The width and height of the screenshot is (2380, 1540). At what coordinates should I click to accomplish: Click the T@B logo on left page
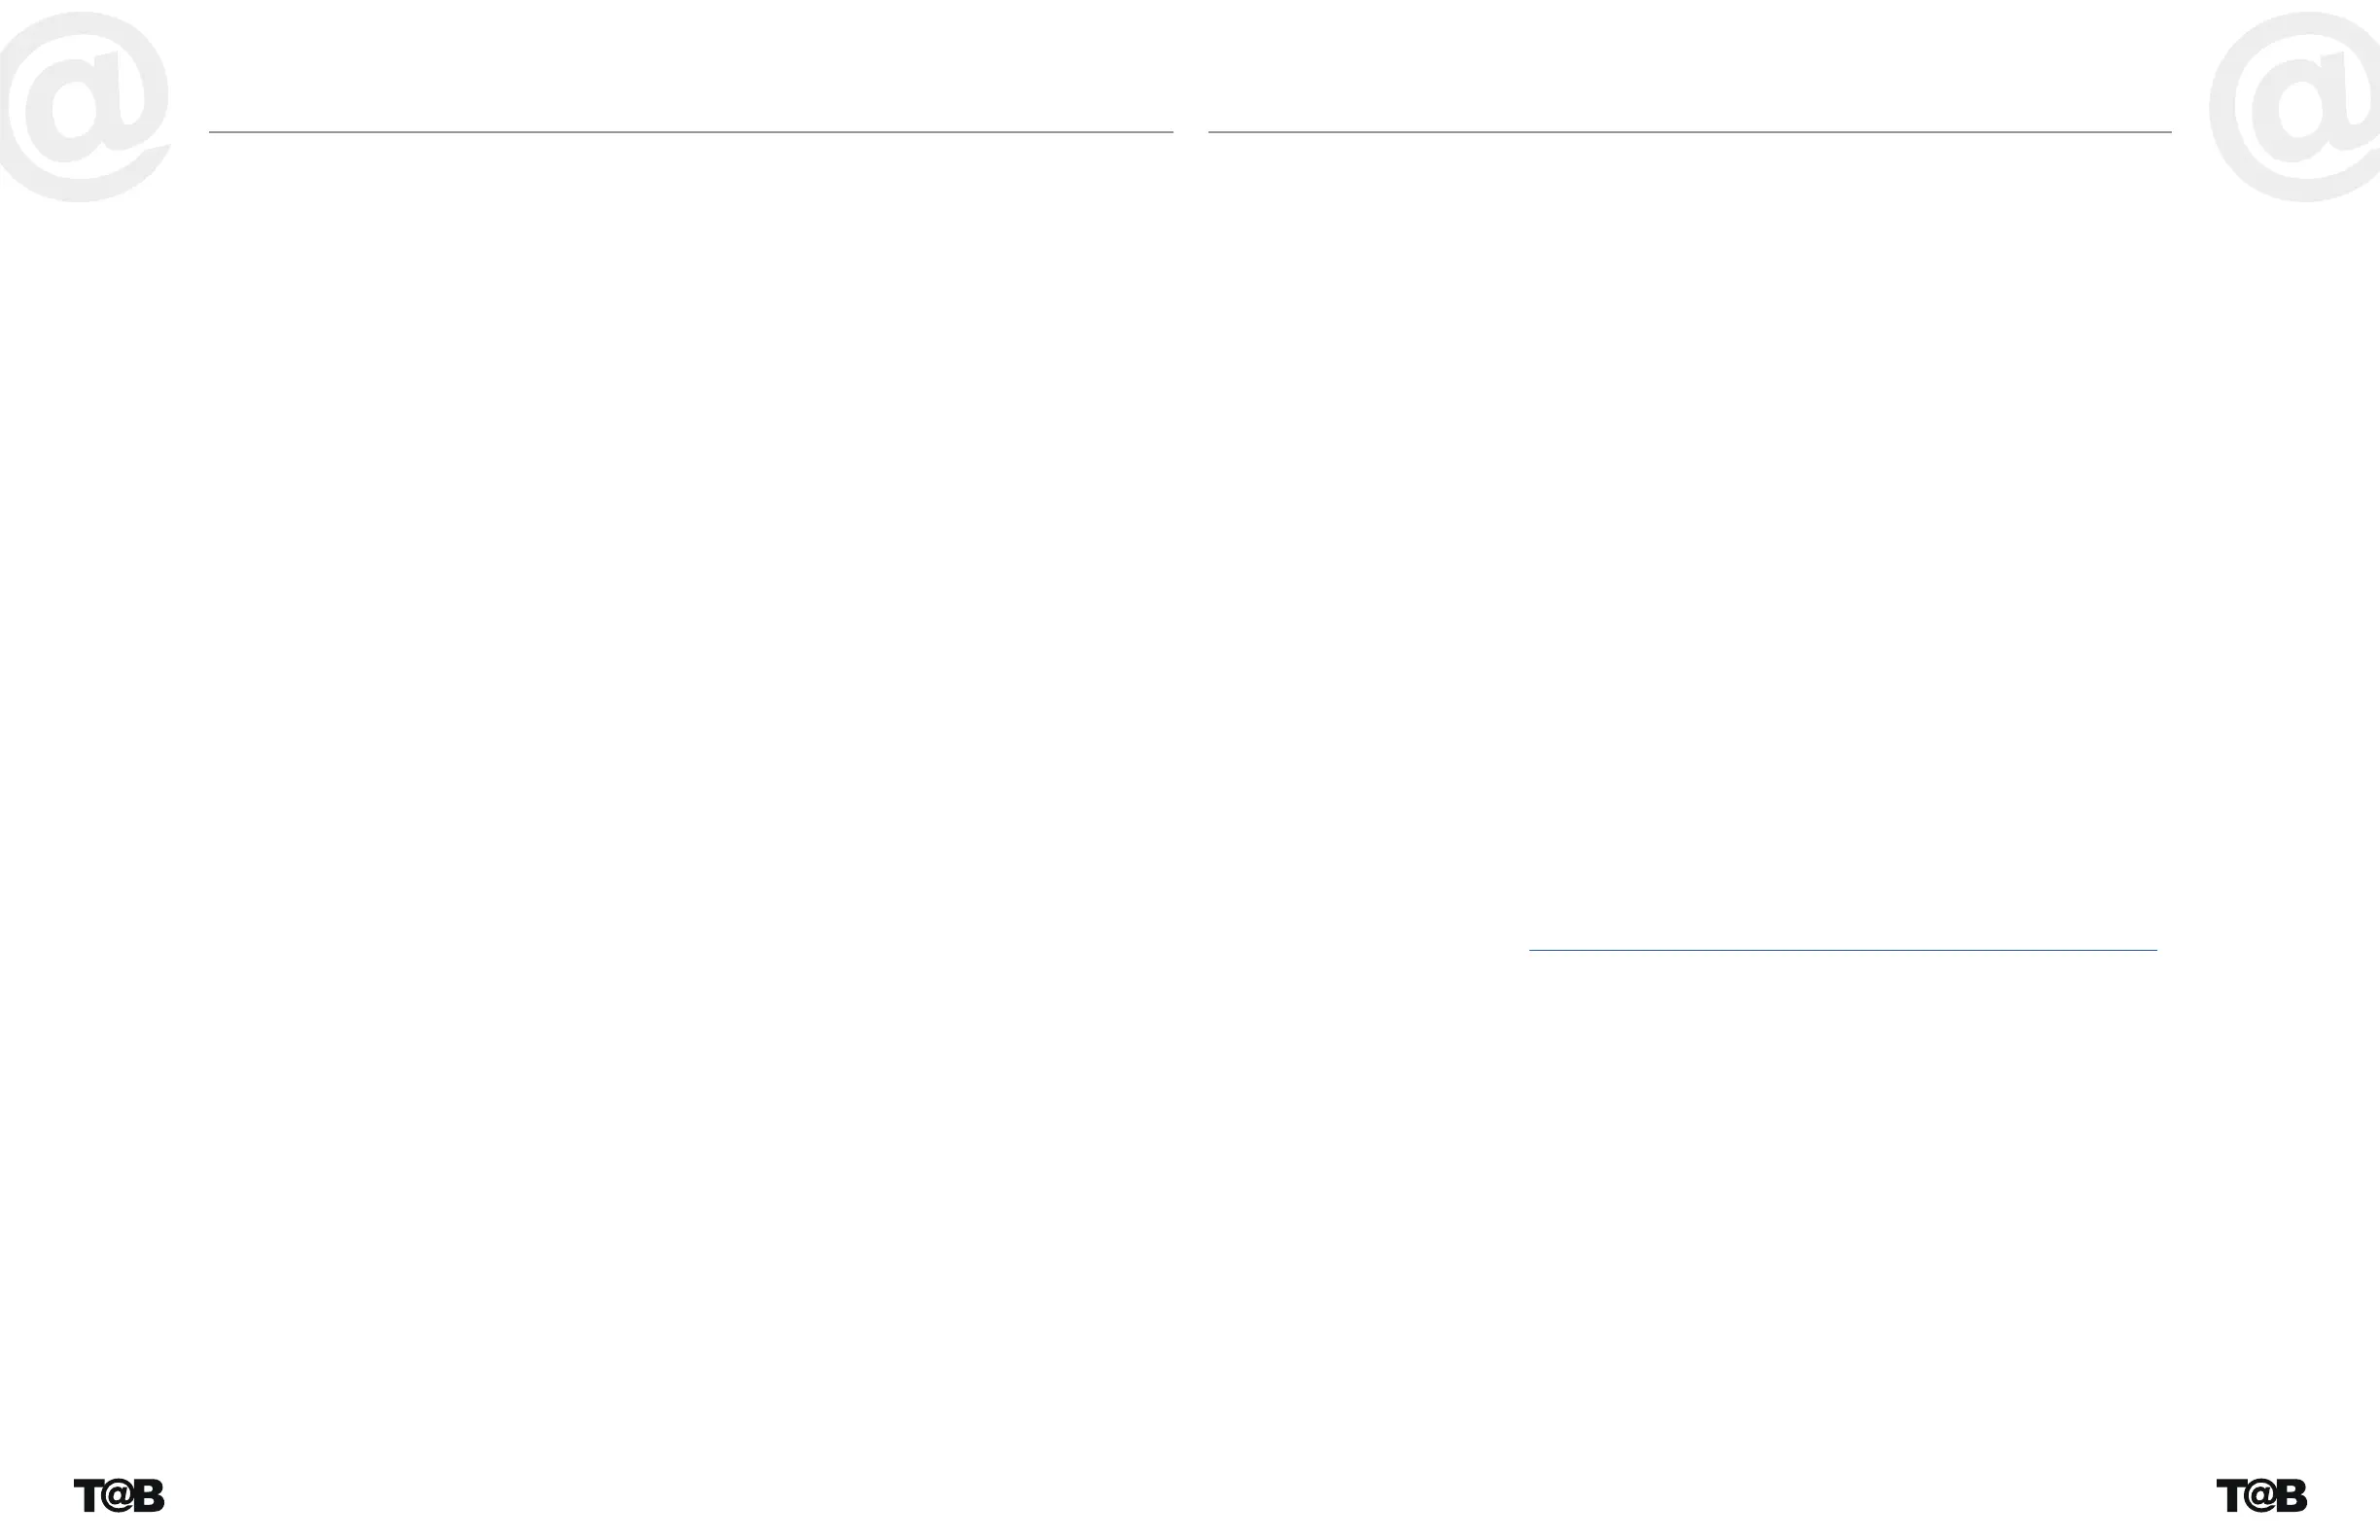tap(119, 1496)
